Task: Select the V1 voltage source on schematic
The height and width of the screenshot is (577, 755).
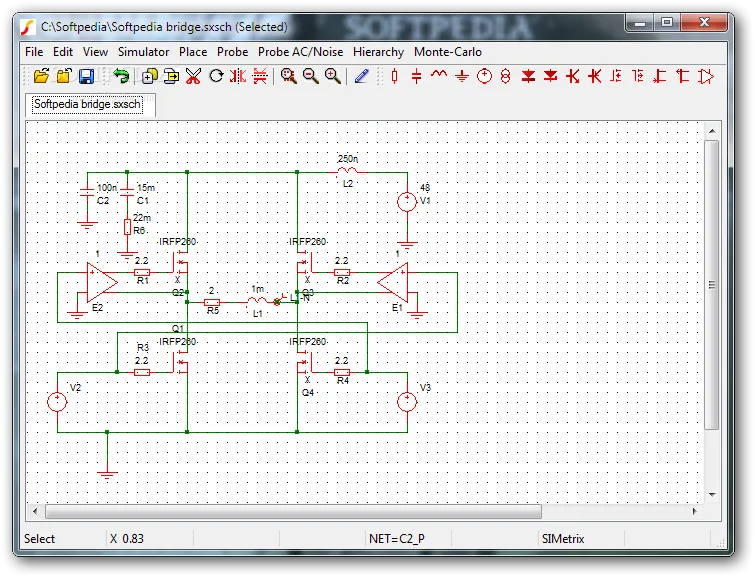Action: [x=407, y=201]
